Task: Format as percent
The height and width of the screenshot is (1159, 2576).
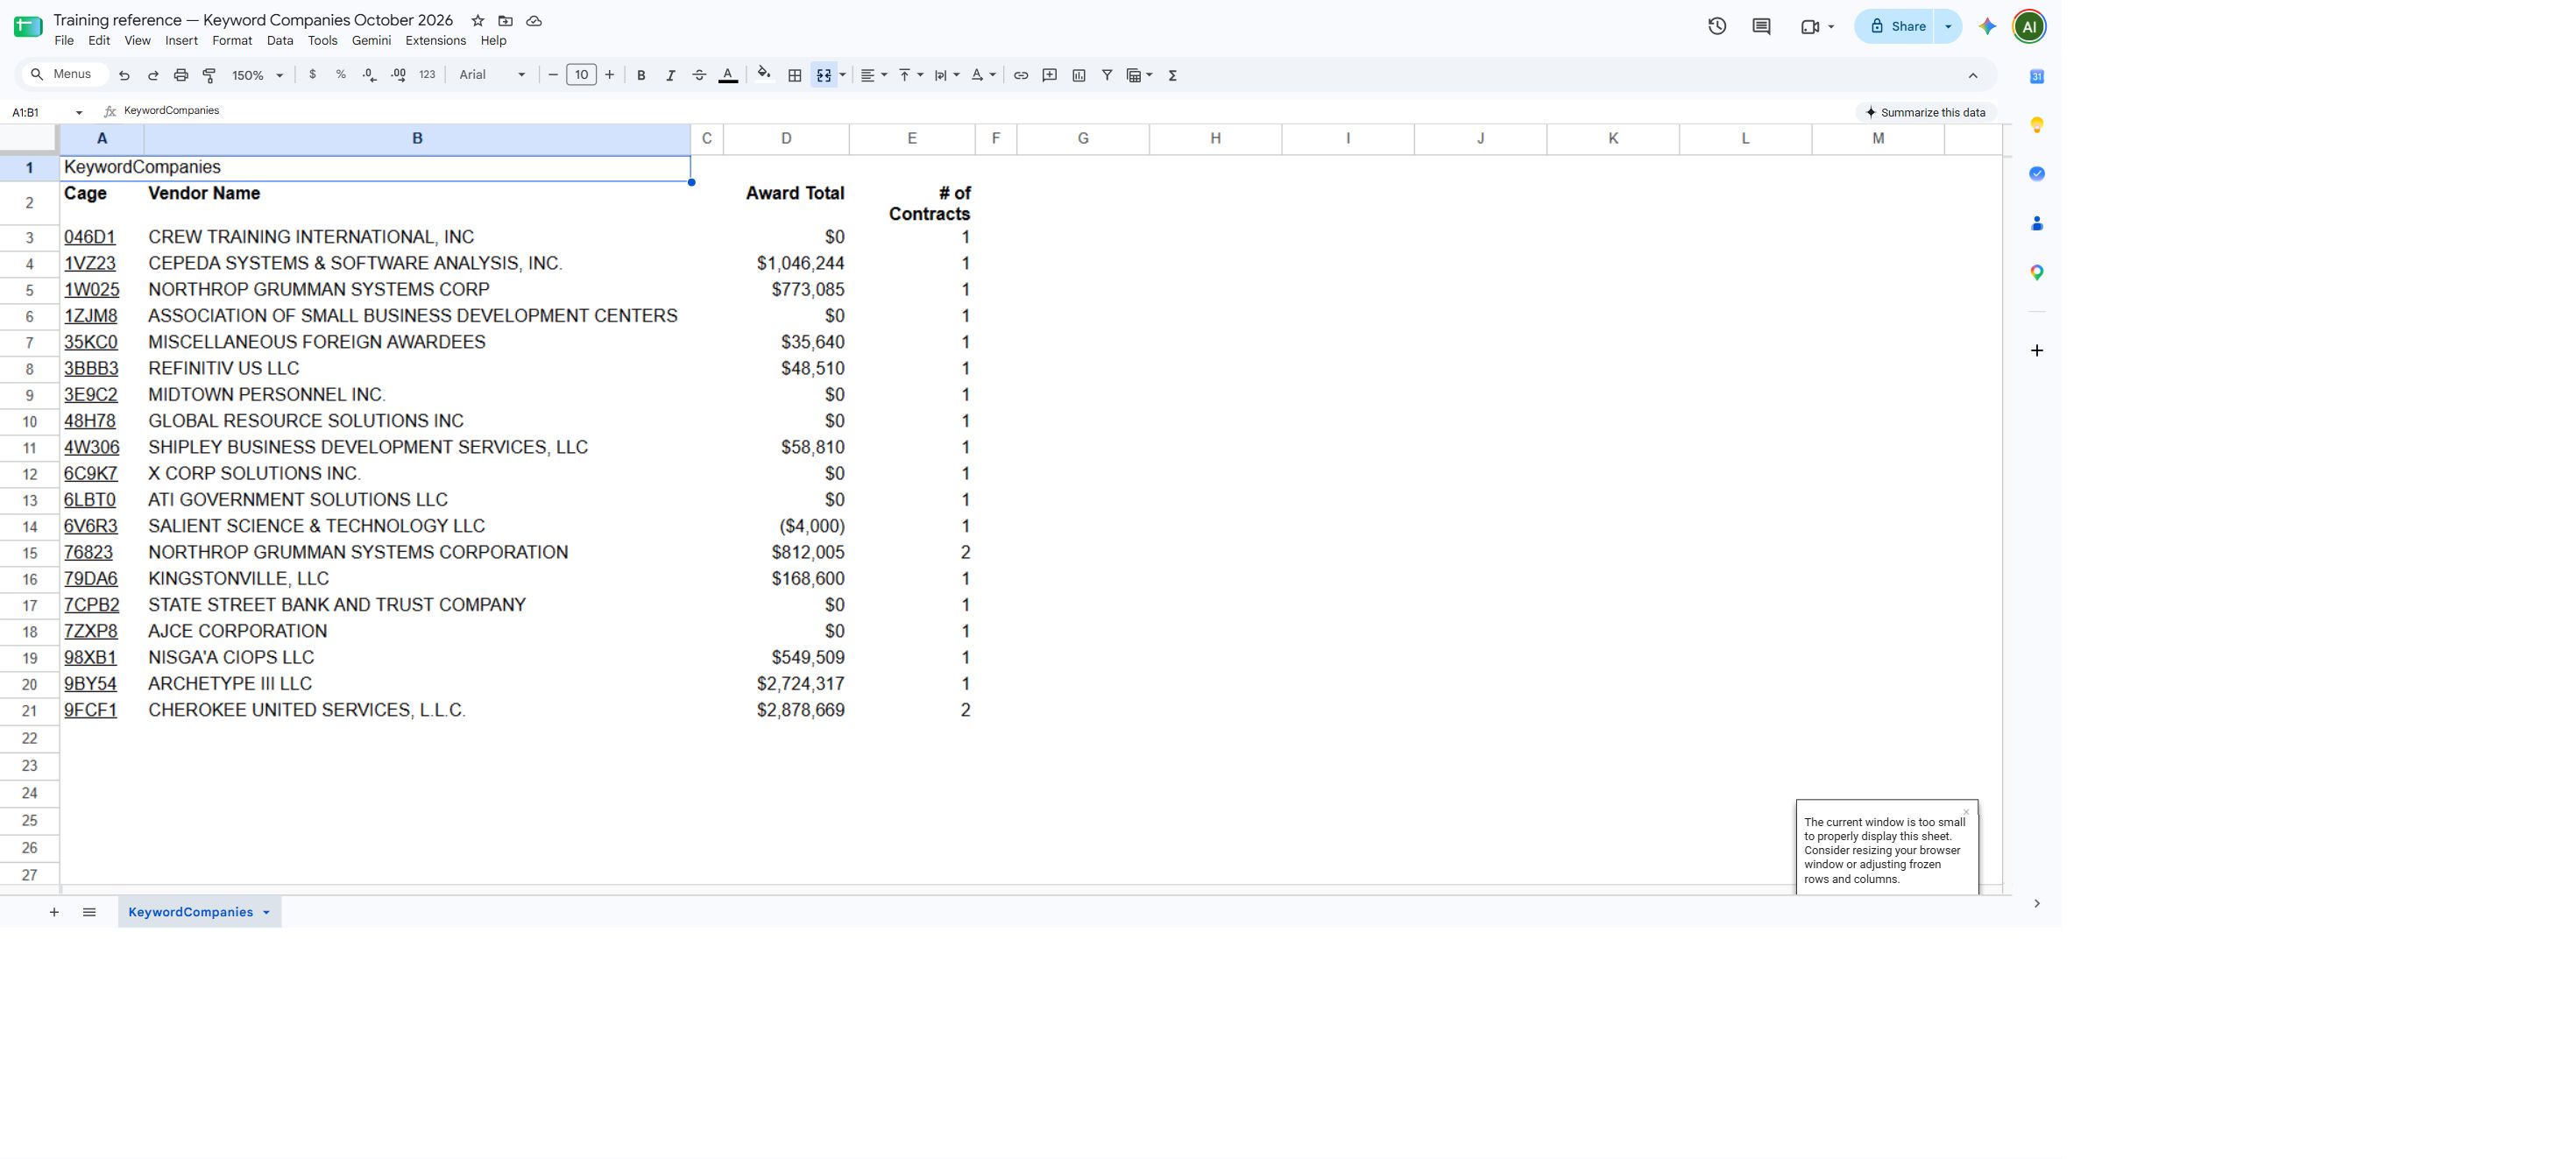Action: [x=341, y=75]
